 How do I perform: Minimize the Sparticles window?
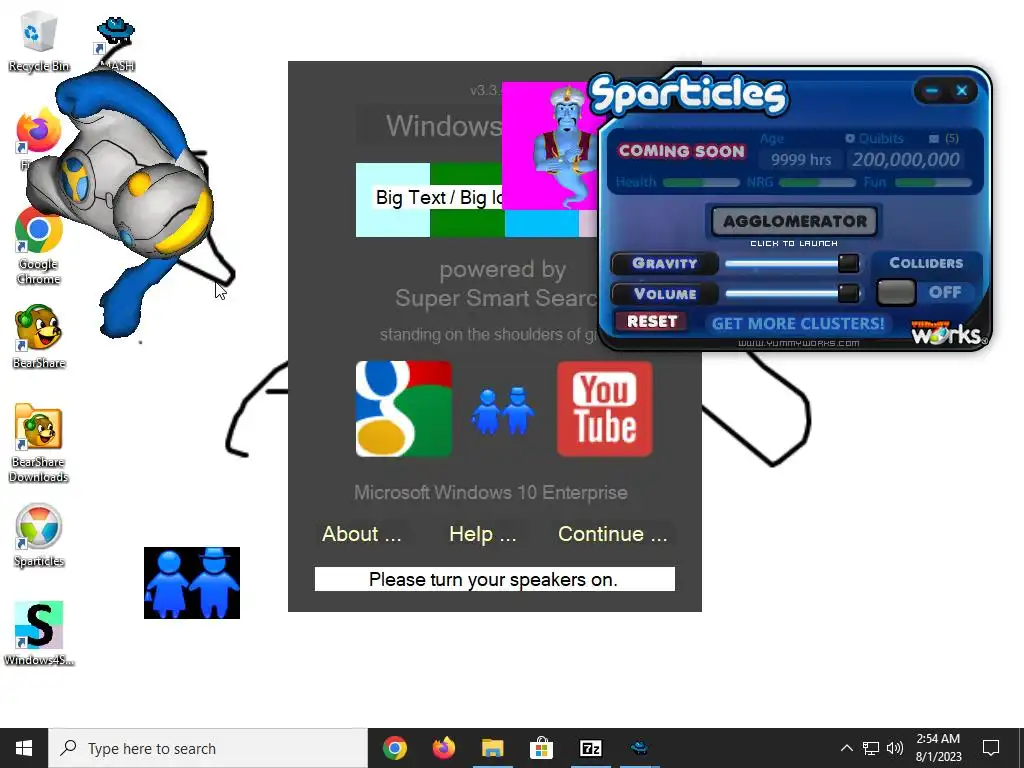point(932,91)
